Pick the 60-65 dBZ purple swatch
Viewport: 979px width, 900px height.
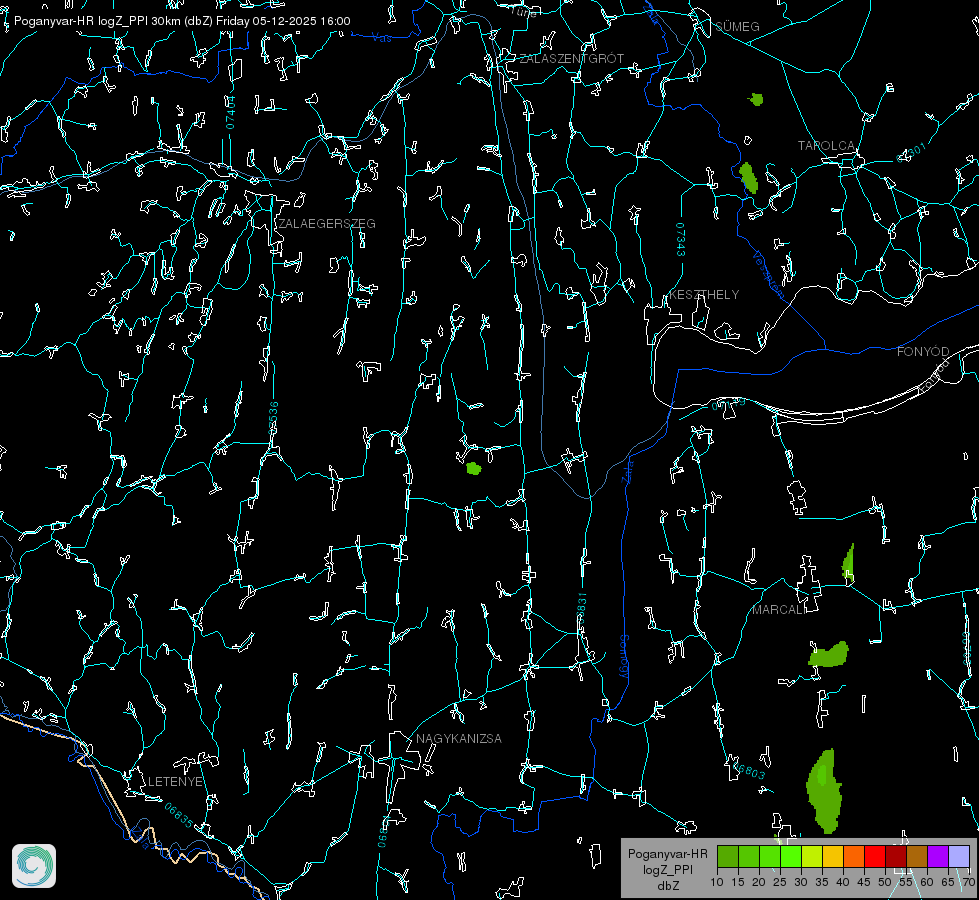point(938,856)
